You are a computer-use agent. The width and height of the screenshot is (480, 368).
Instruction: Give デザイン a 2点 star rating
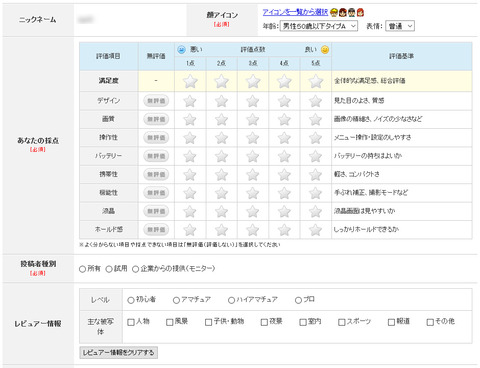click(221, 101)
